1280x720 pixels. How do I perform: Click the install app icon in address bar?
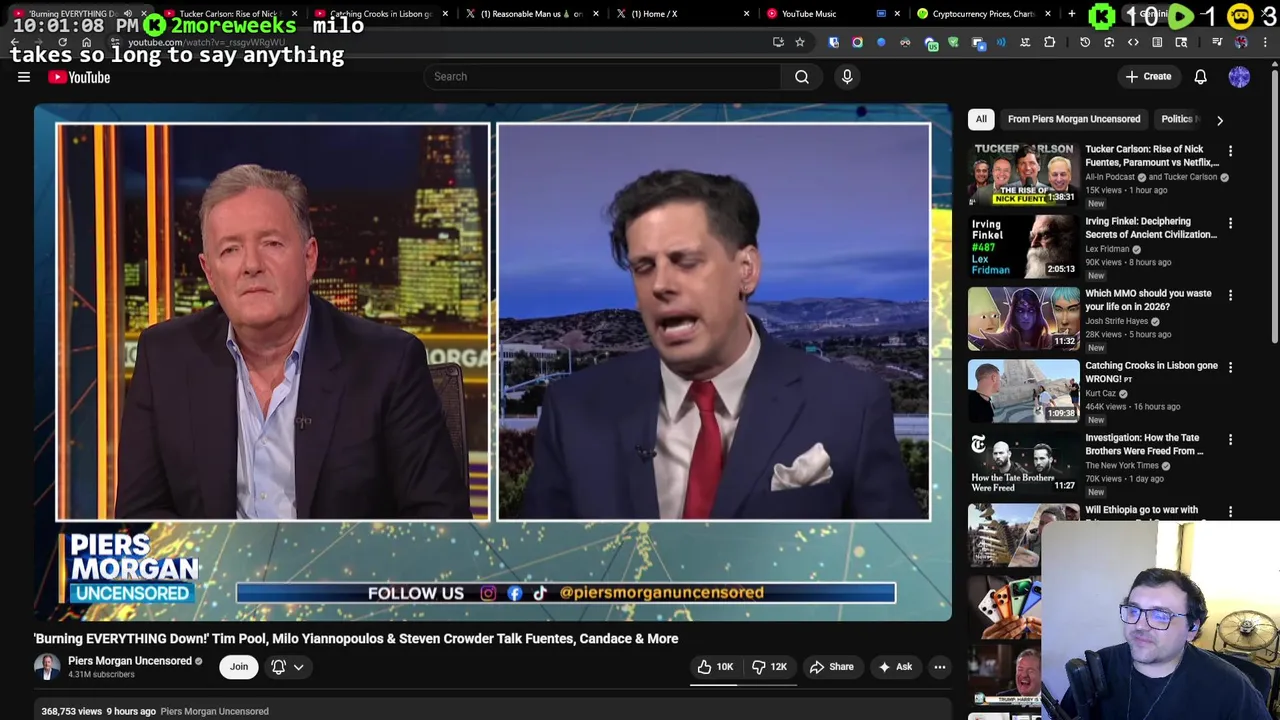pyautogui.click(x=778, y=42)
